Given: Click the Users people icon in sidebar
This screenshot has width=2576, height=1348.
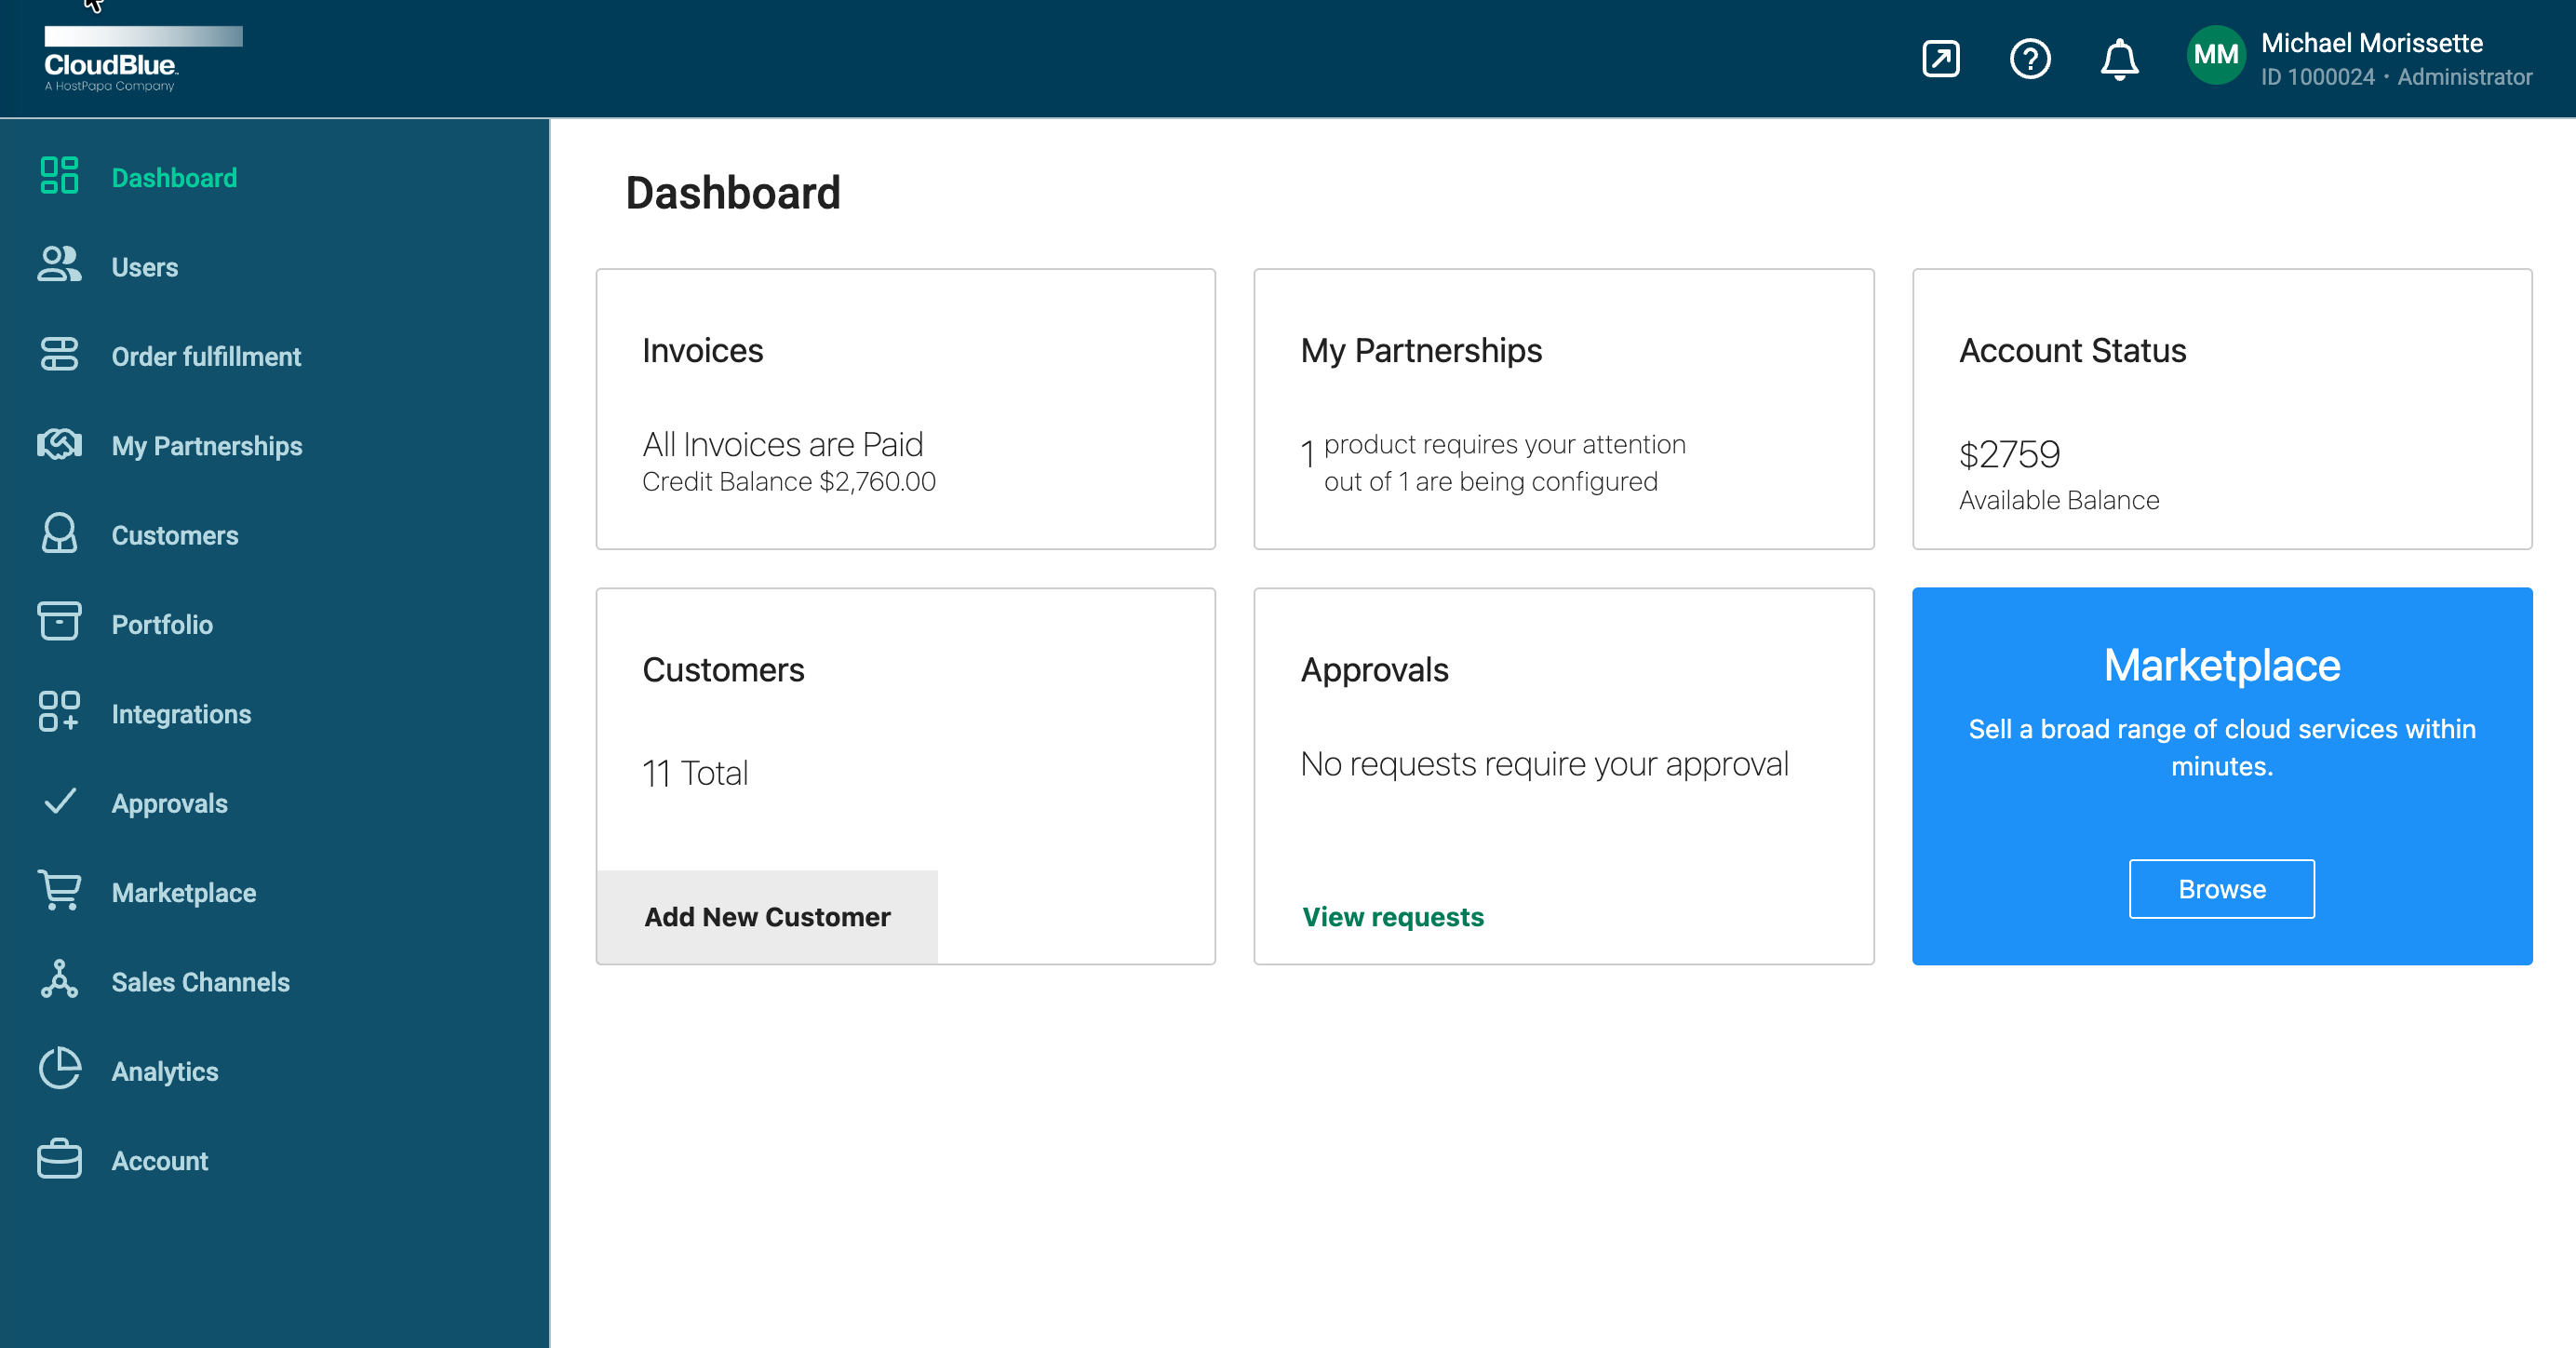Looking at the screenshot, I should click(x=59, y=266).
